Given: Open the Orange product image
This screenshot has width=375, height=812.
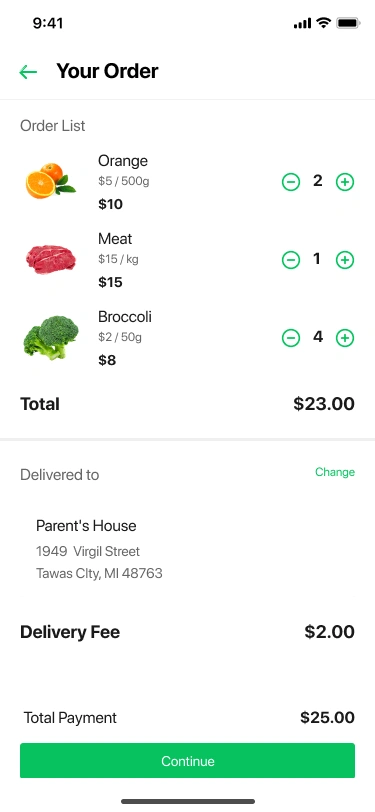Looking at the screenshot, I should [51, 181].
